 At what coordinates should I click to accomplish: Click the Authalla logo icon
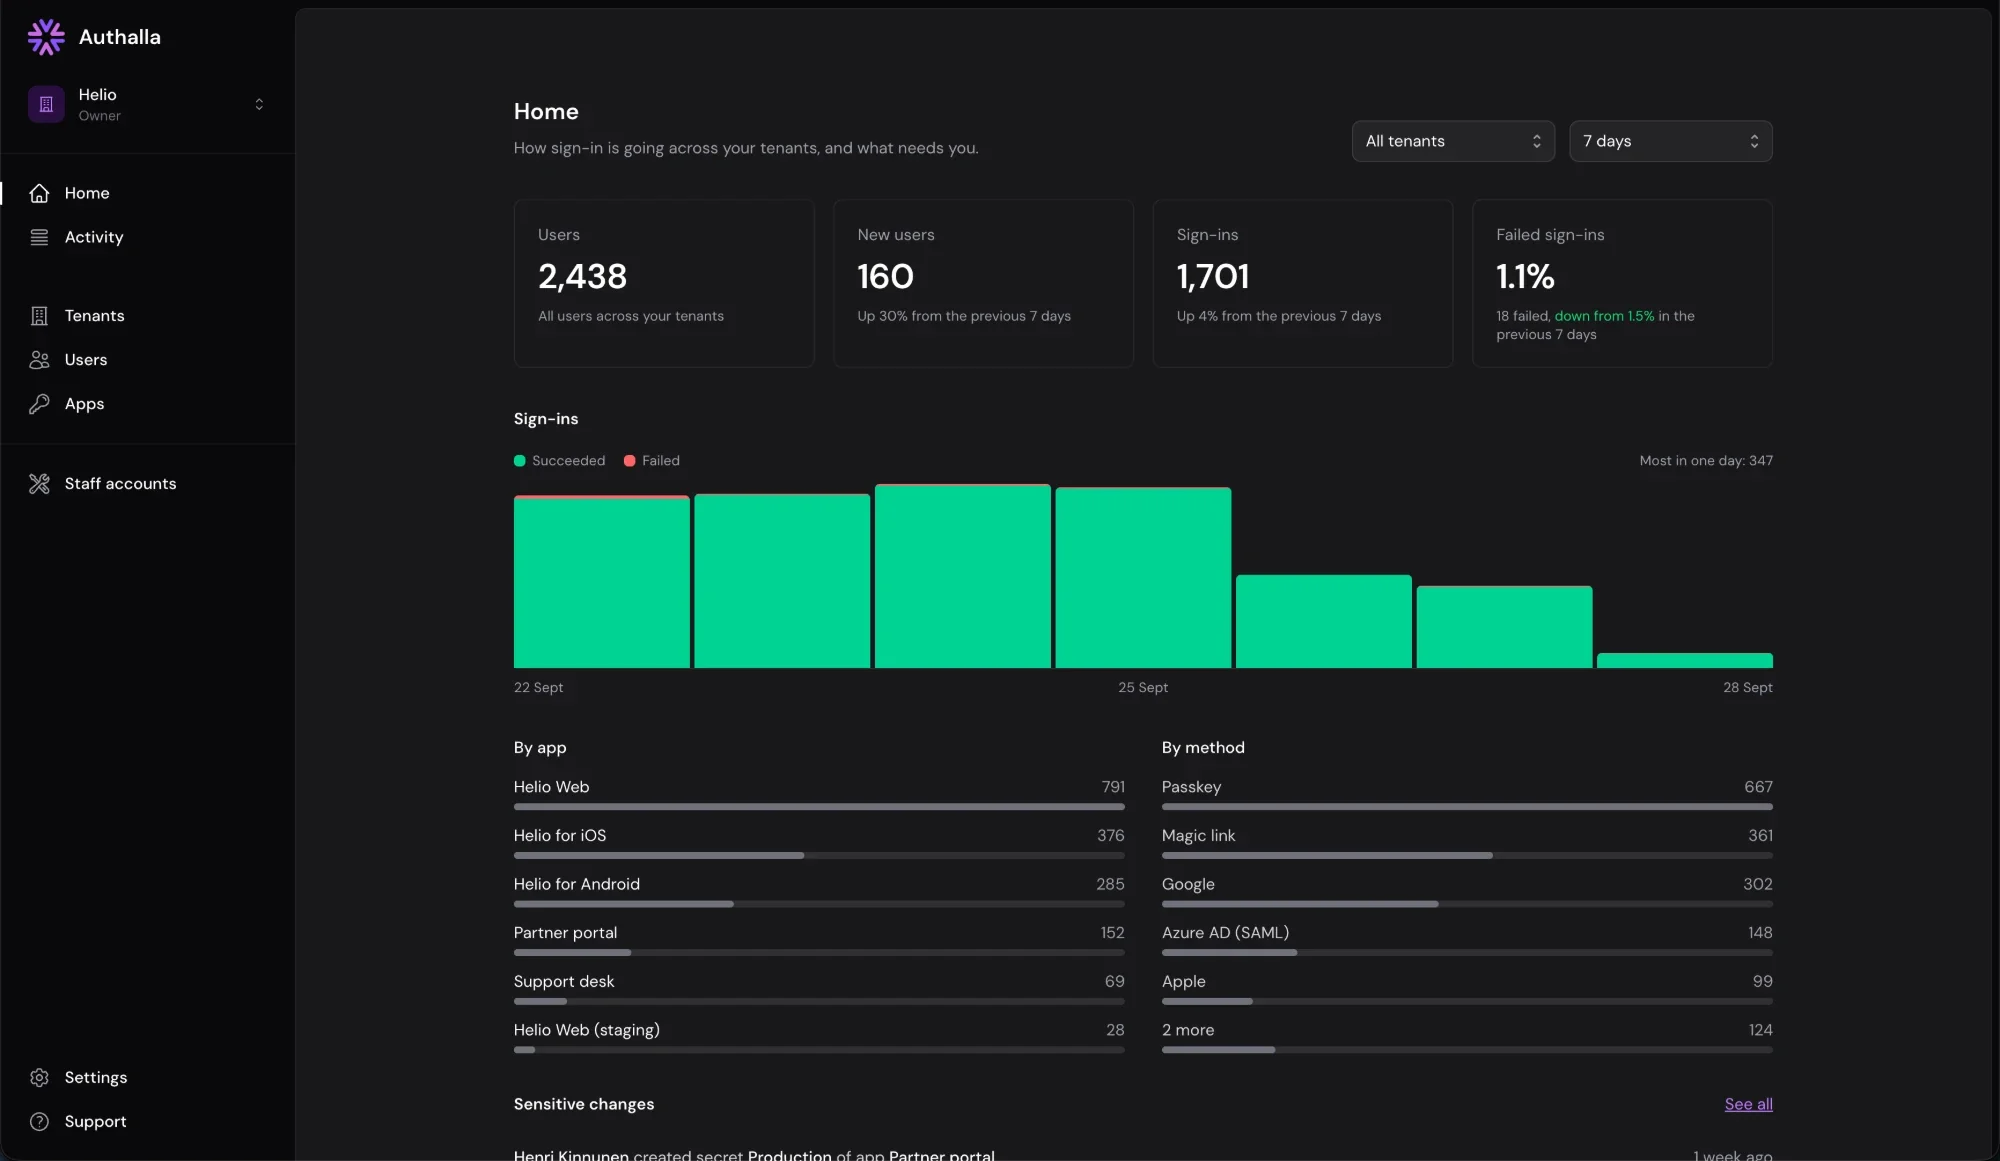pos(46,37)
